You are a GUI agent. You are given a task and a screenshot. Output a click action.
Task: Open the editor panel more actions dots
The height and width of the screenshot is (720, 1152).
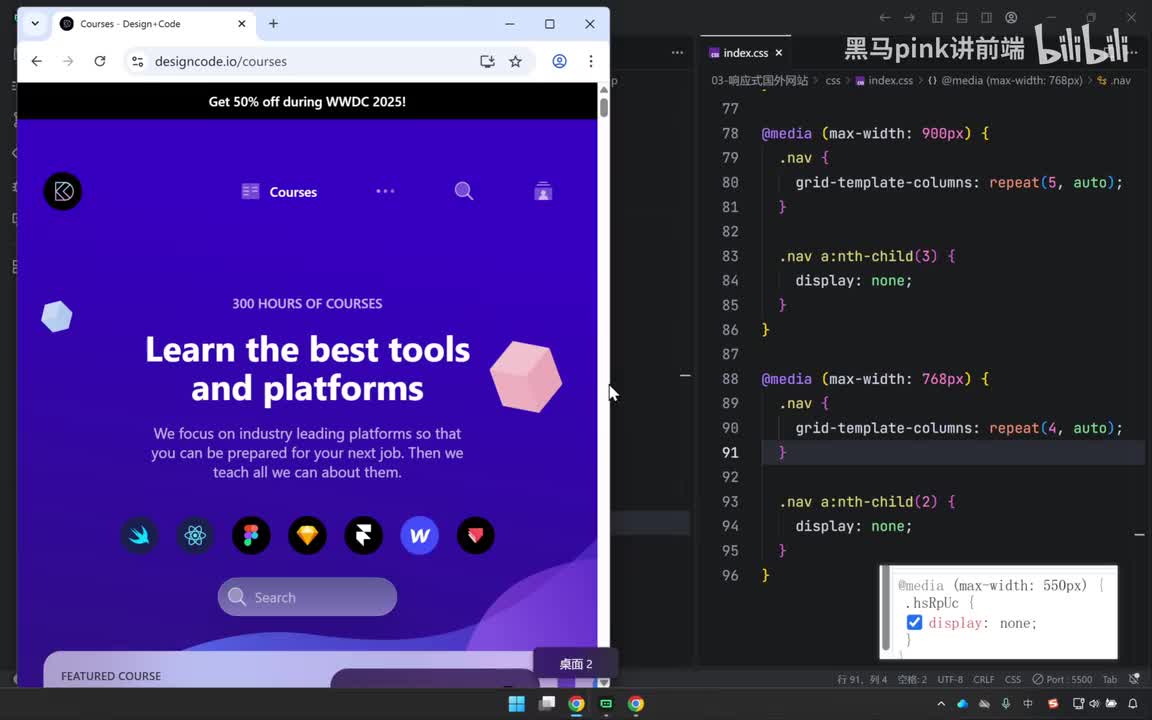tap(677, 52)
